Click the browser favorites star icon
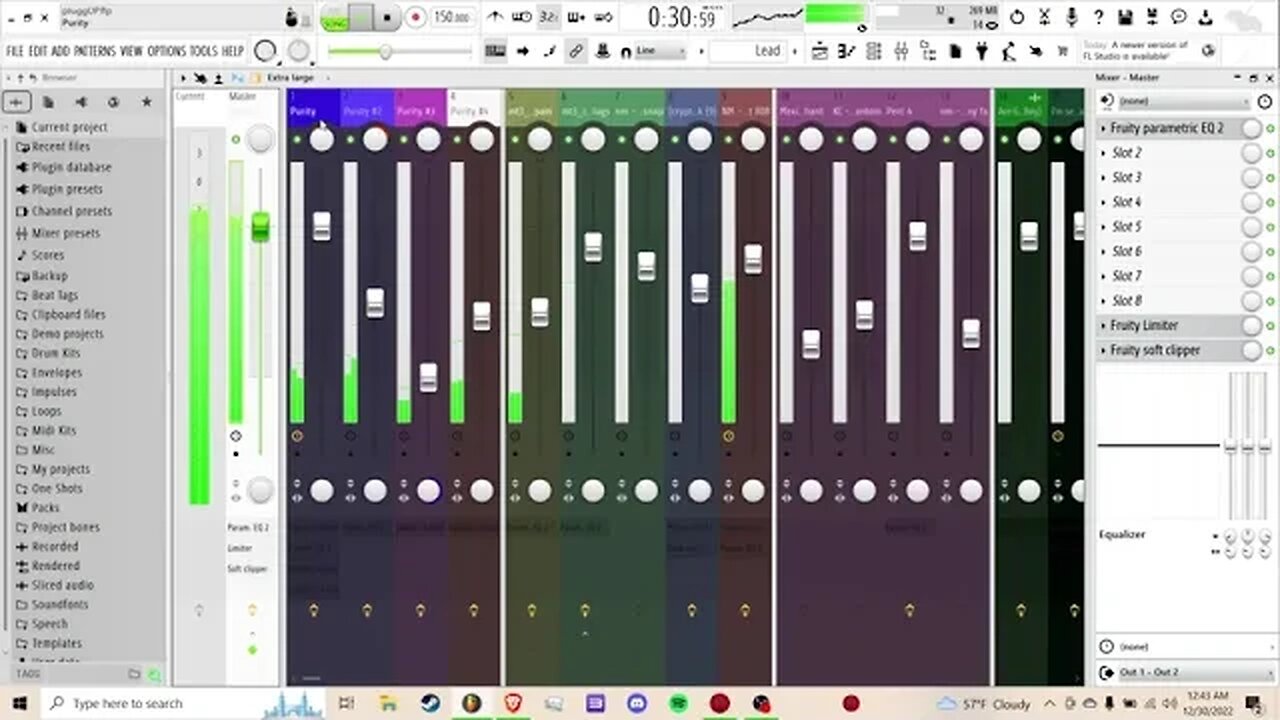The width and height of the screenshot is (1280, 720). (147, 102)
